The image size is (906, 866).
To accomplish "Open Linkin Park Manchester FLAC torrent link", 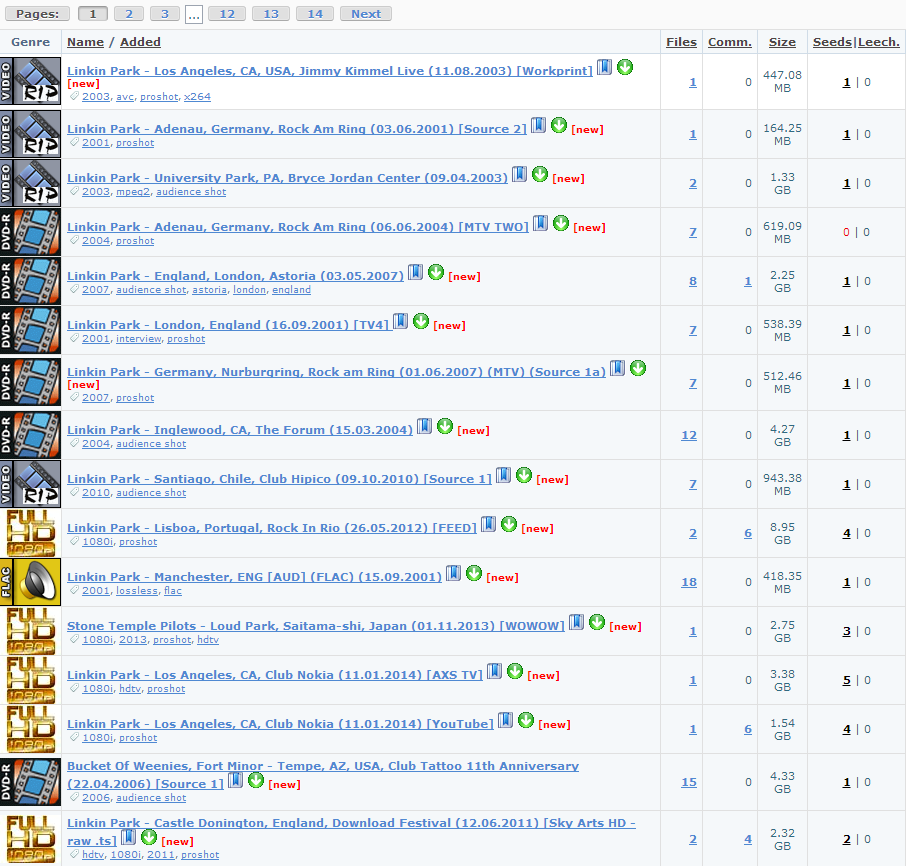I will click(x=254, y=577).
